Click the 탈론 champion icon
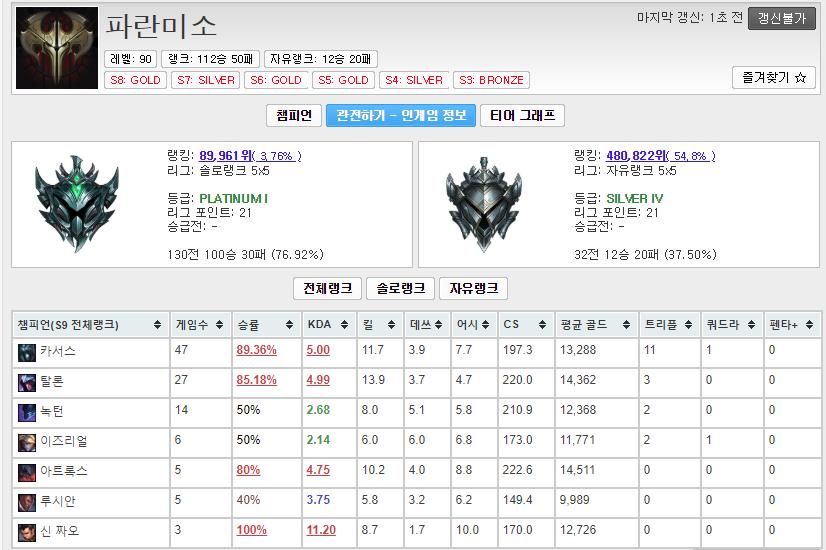Viewport: 826px width, 550px height. 27,382
